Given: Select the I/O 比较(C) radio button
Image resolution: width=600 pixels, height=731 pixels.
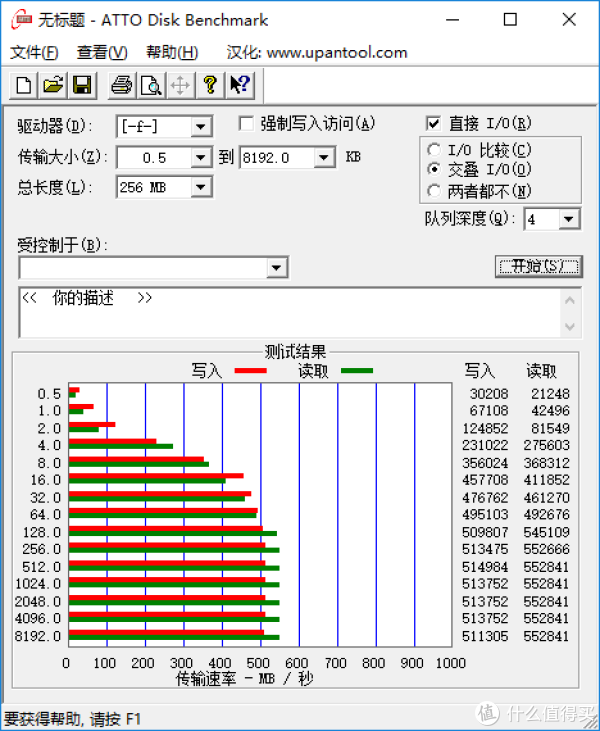Looking at the screenshot, I should 434,150.
